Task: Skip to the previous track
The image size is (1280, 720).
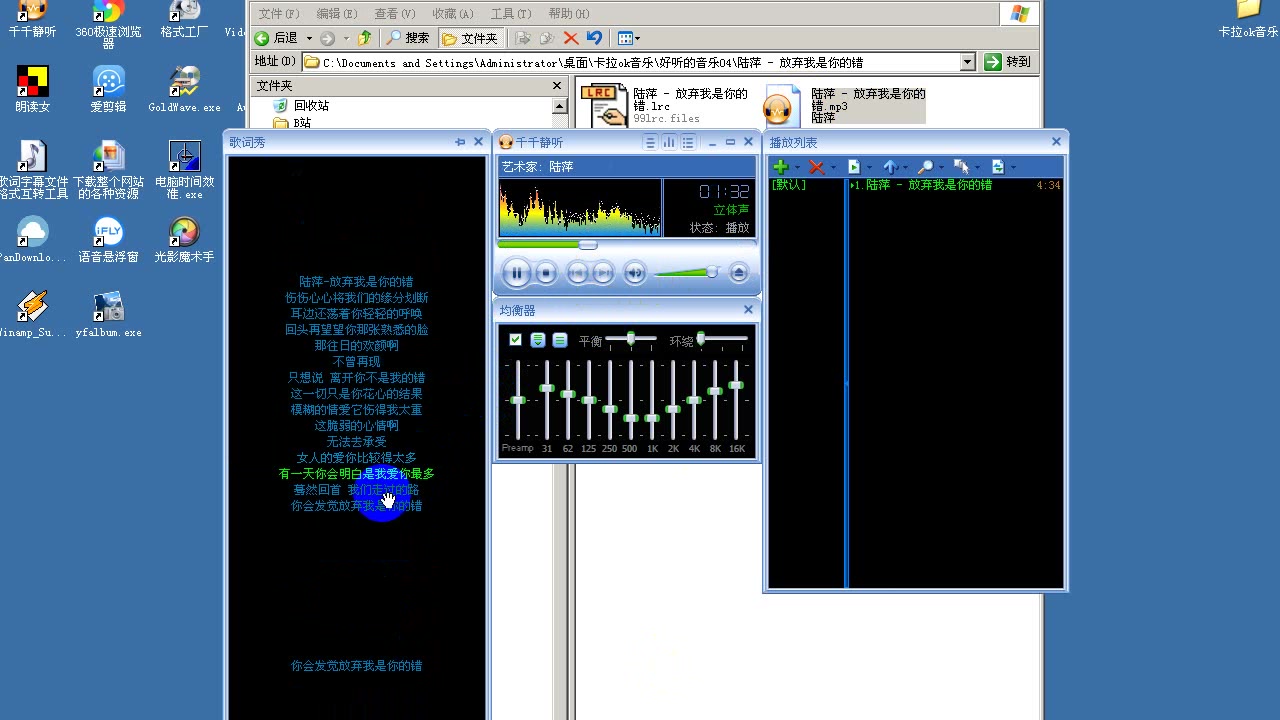Action: coord(577,272)
